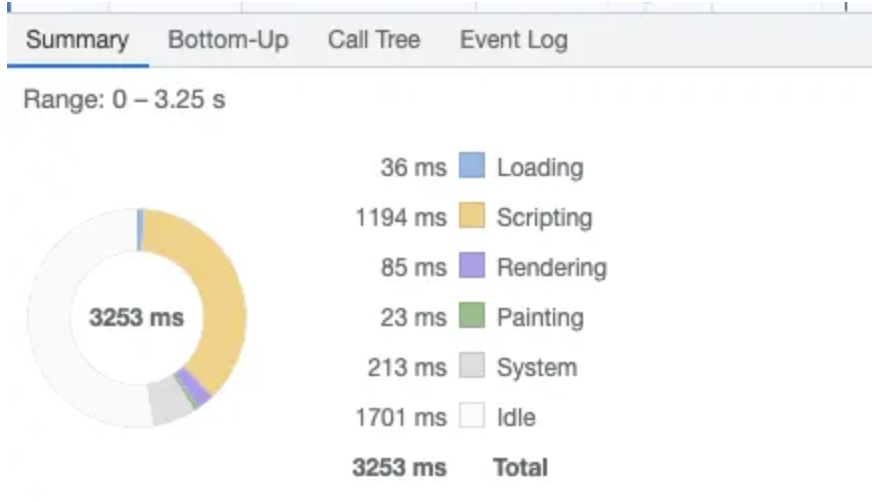Click the 3253 ms donut chart center
This screenshot has height=502, width=872.
(137, 318)
